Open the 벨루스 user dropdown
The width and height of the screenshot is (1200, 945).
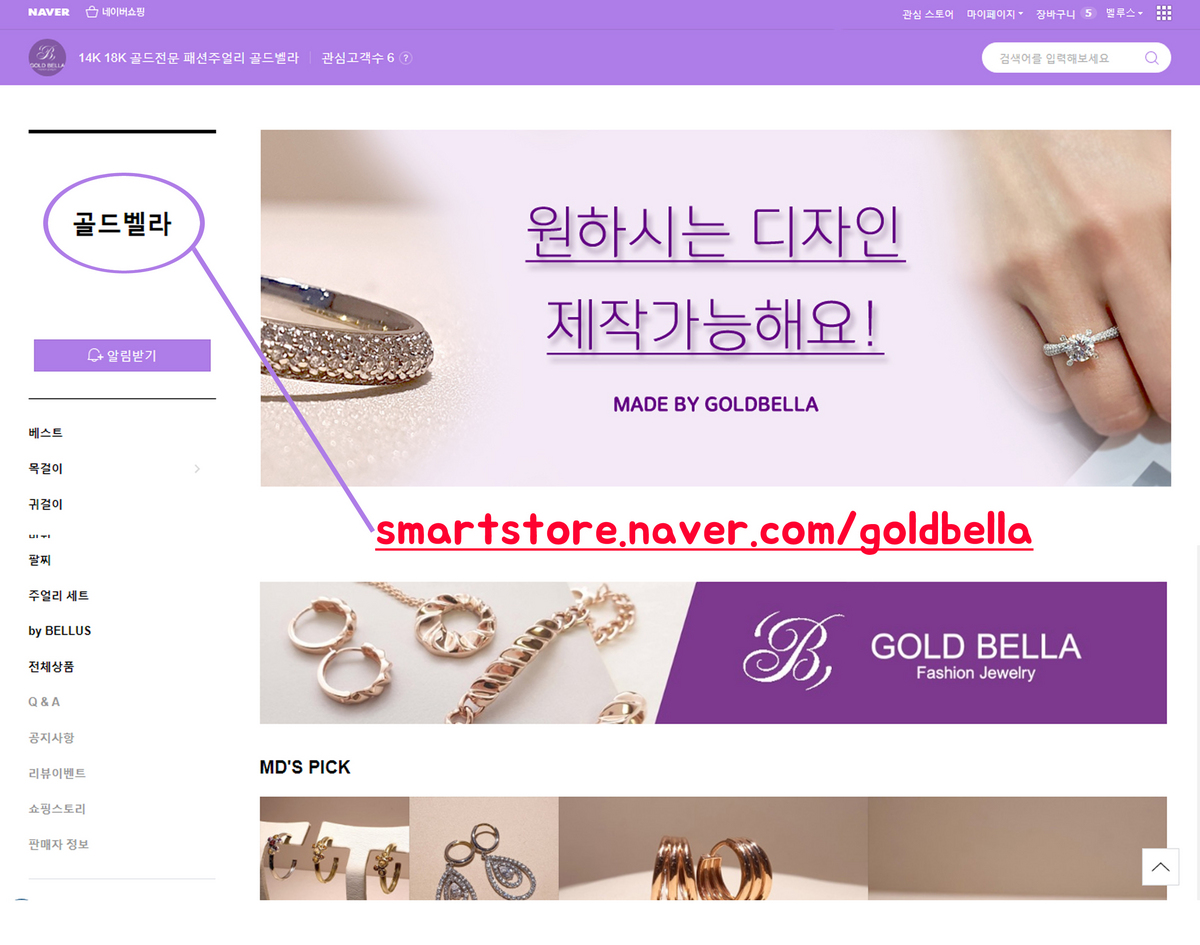[1124, 13]
